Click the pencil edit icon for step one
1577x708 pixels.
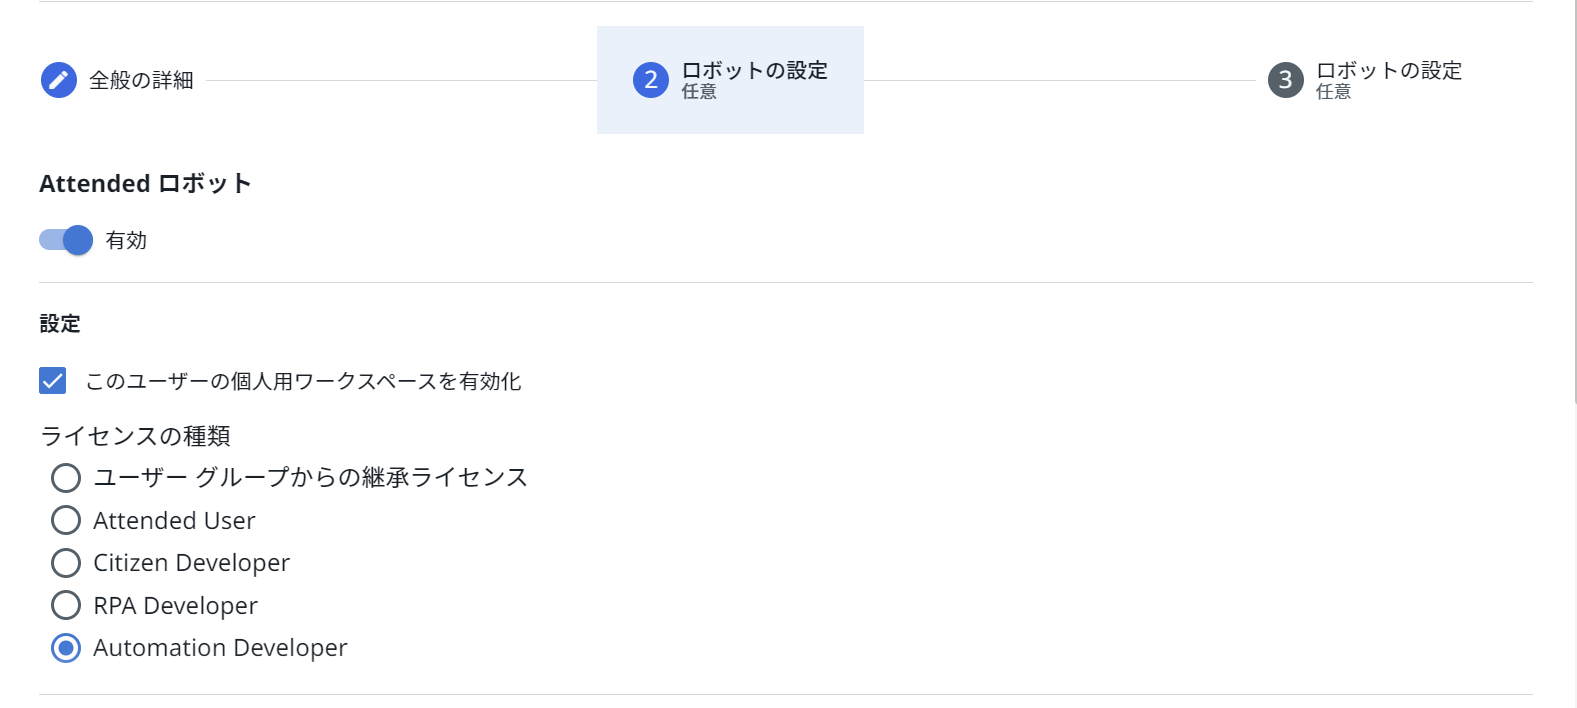[59, 80]
